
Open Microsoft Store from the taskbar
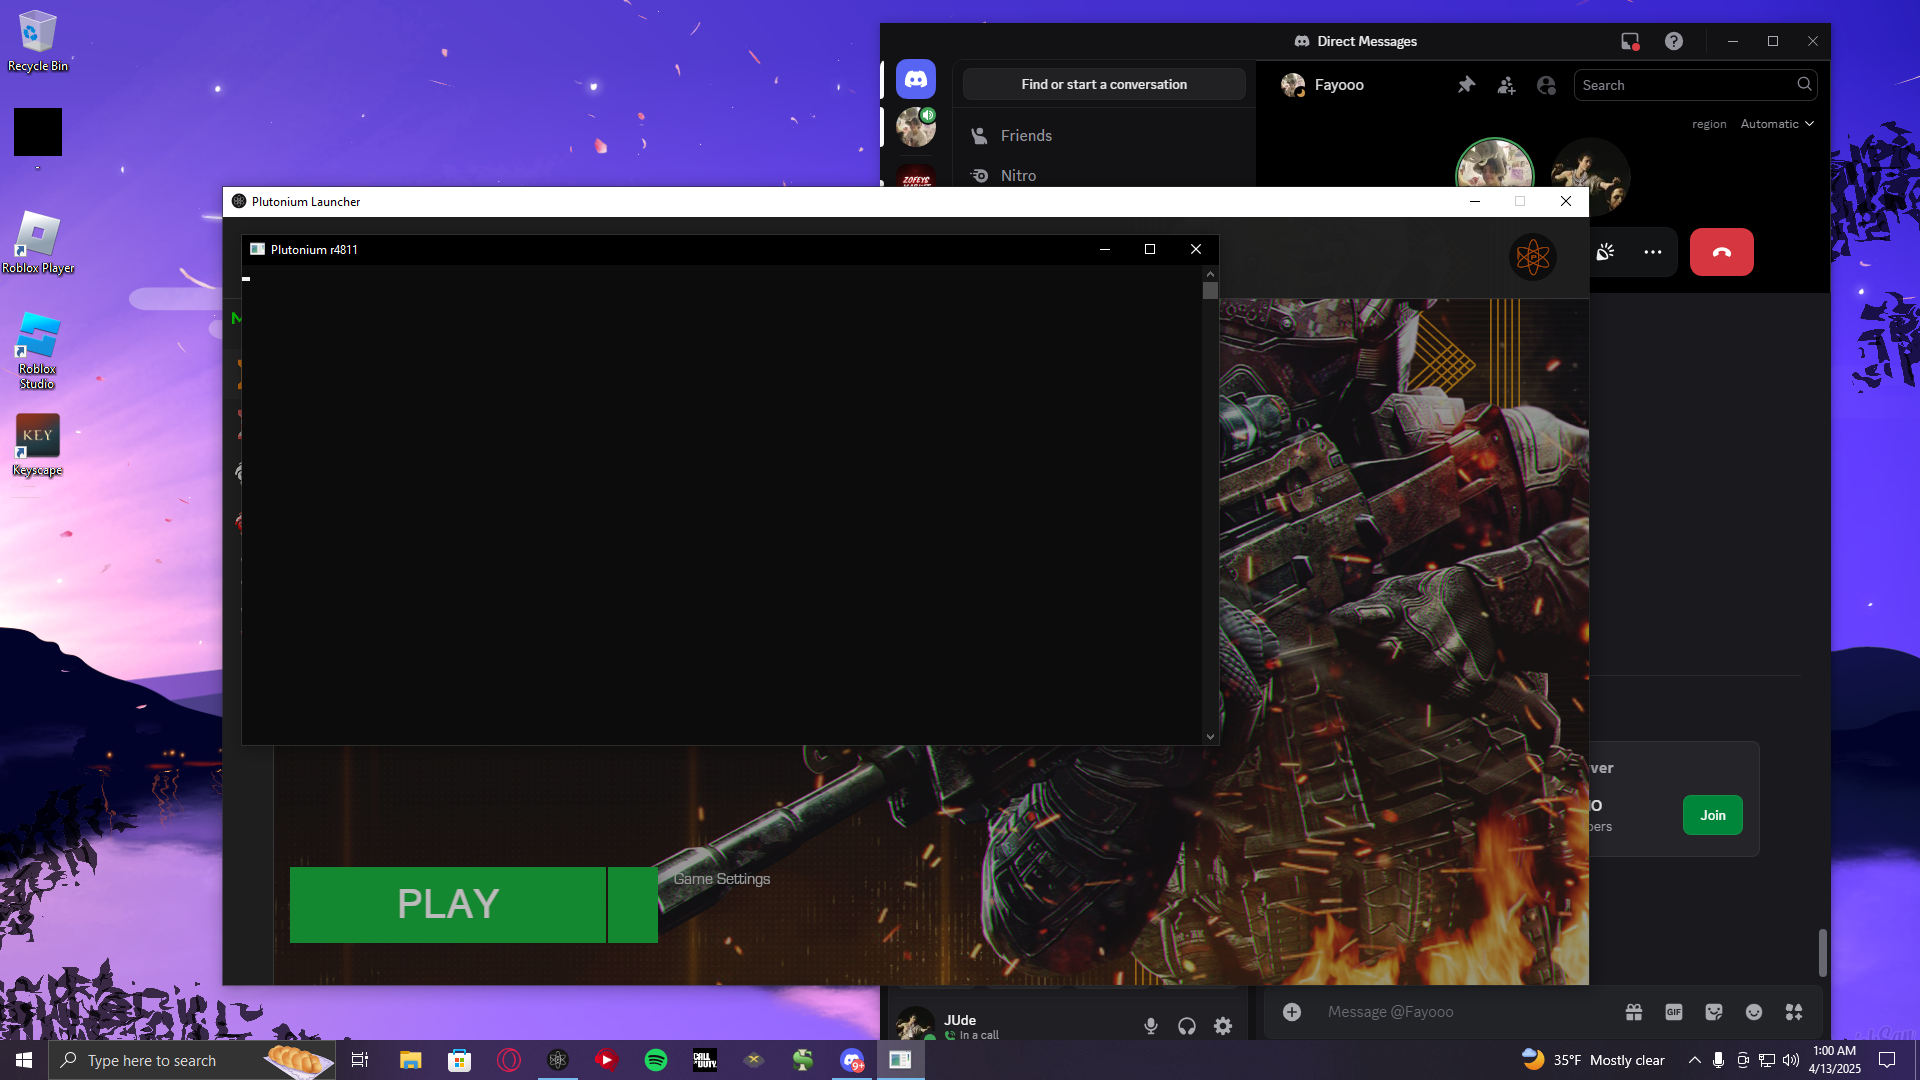coord(459,1060)
